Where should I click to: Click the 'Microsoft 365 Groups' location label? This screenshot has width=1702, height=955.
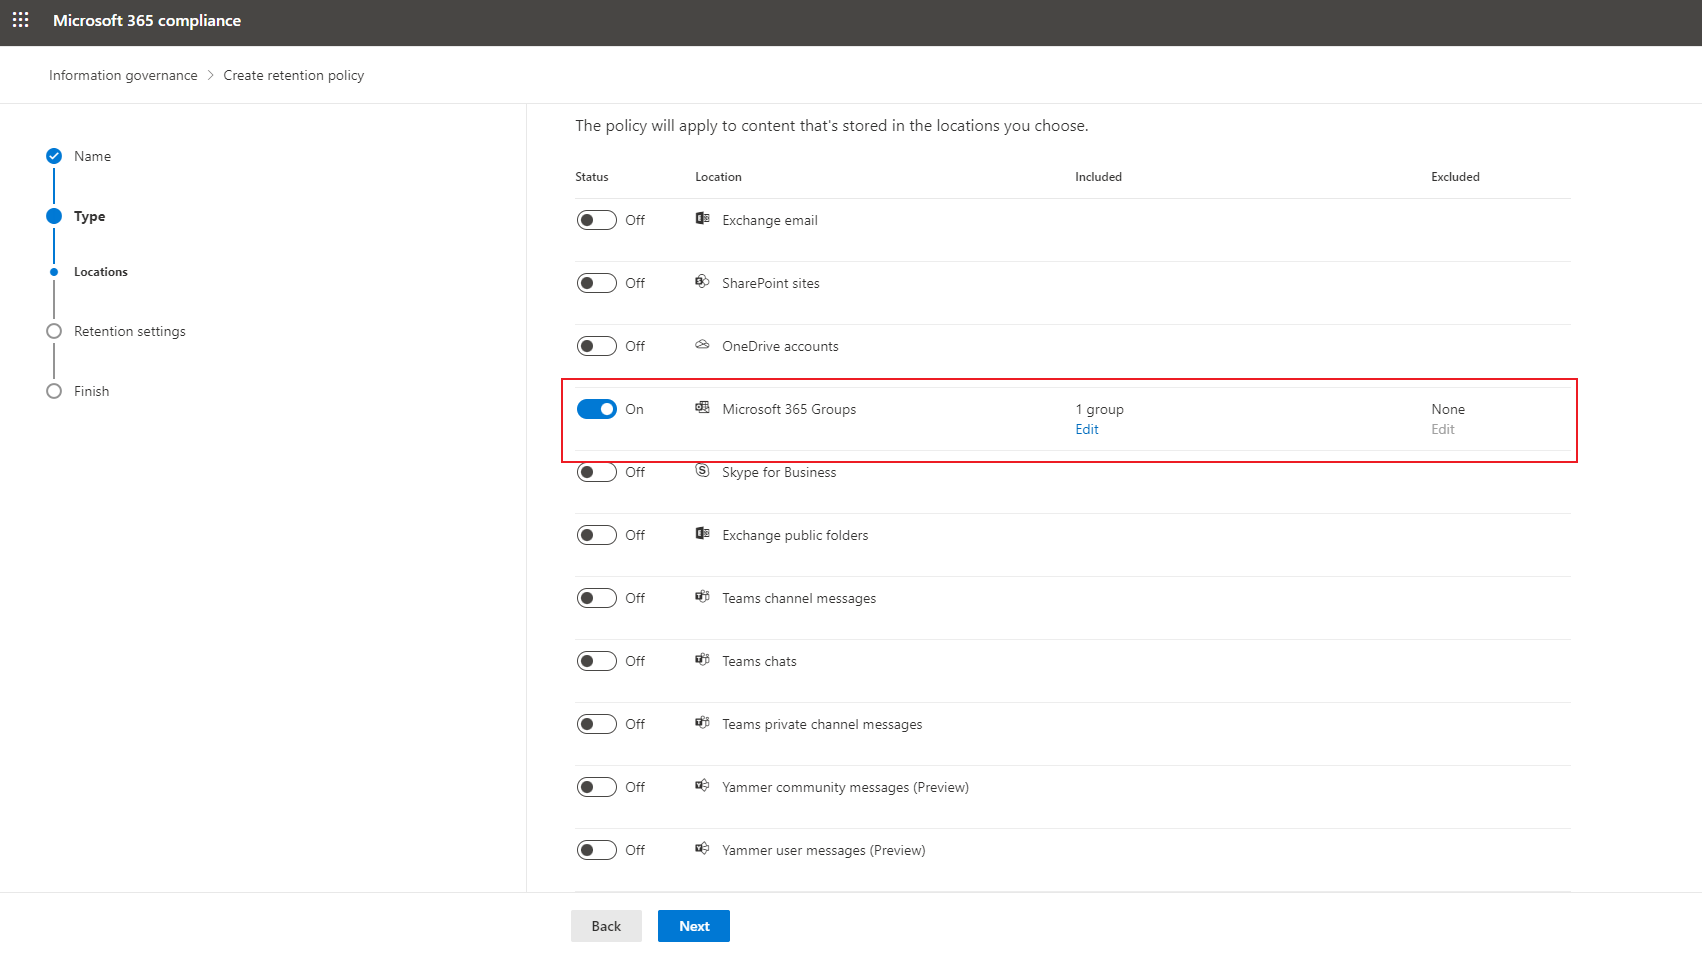point(789,409)
